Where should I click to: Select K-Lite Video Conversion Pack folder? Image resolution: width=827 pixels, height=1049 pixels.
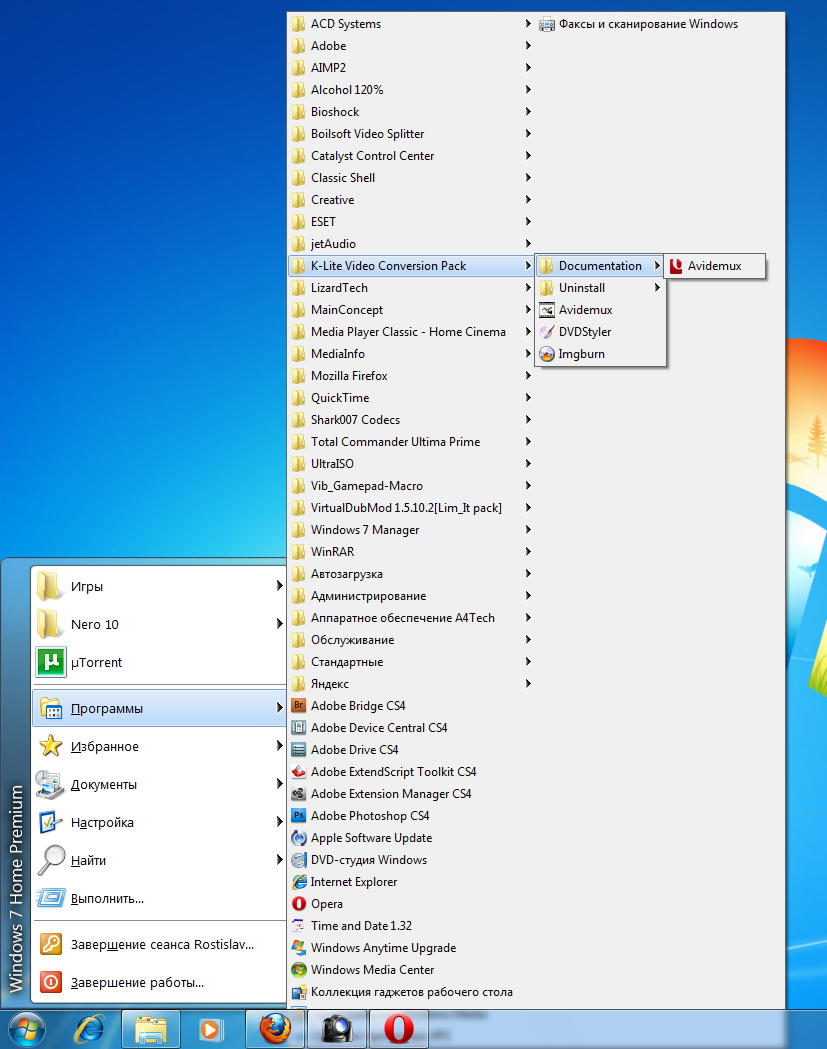tap(411, 266)
